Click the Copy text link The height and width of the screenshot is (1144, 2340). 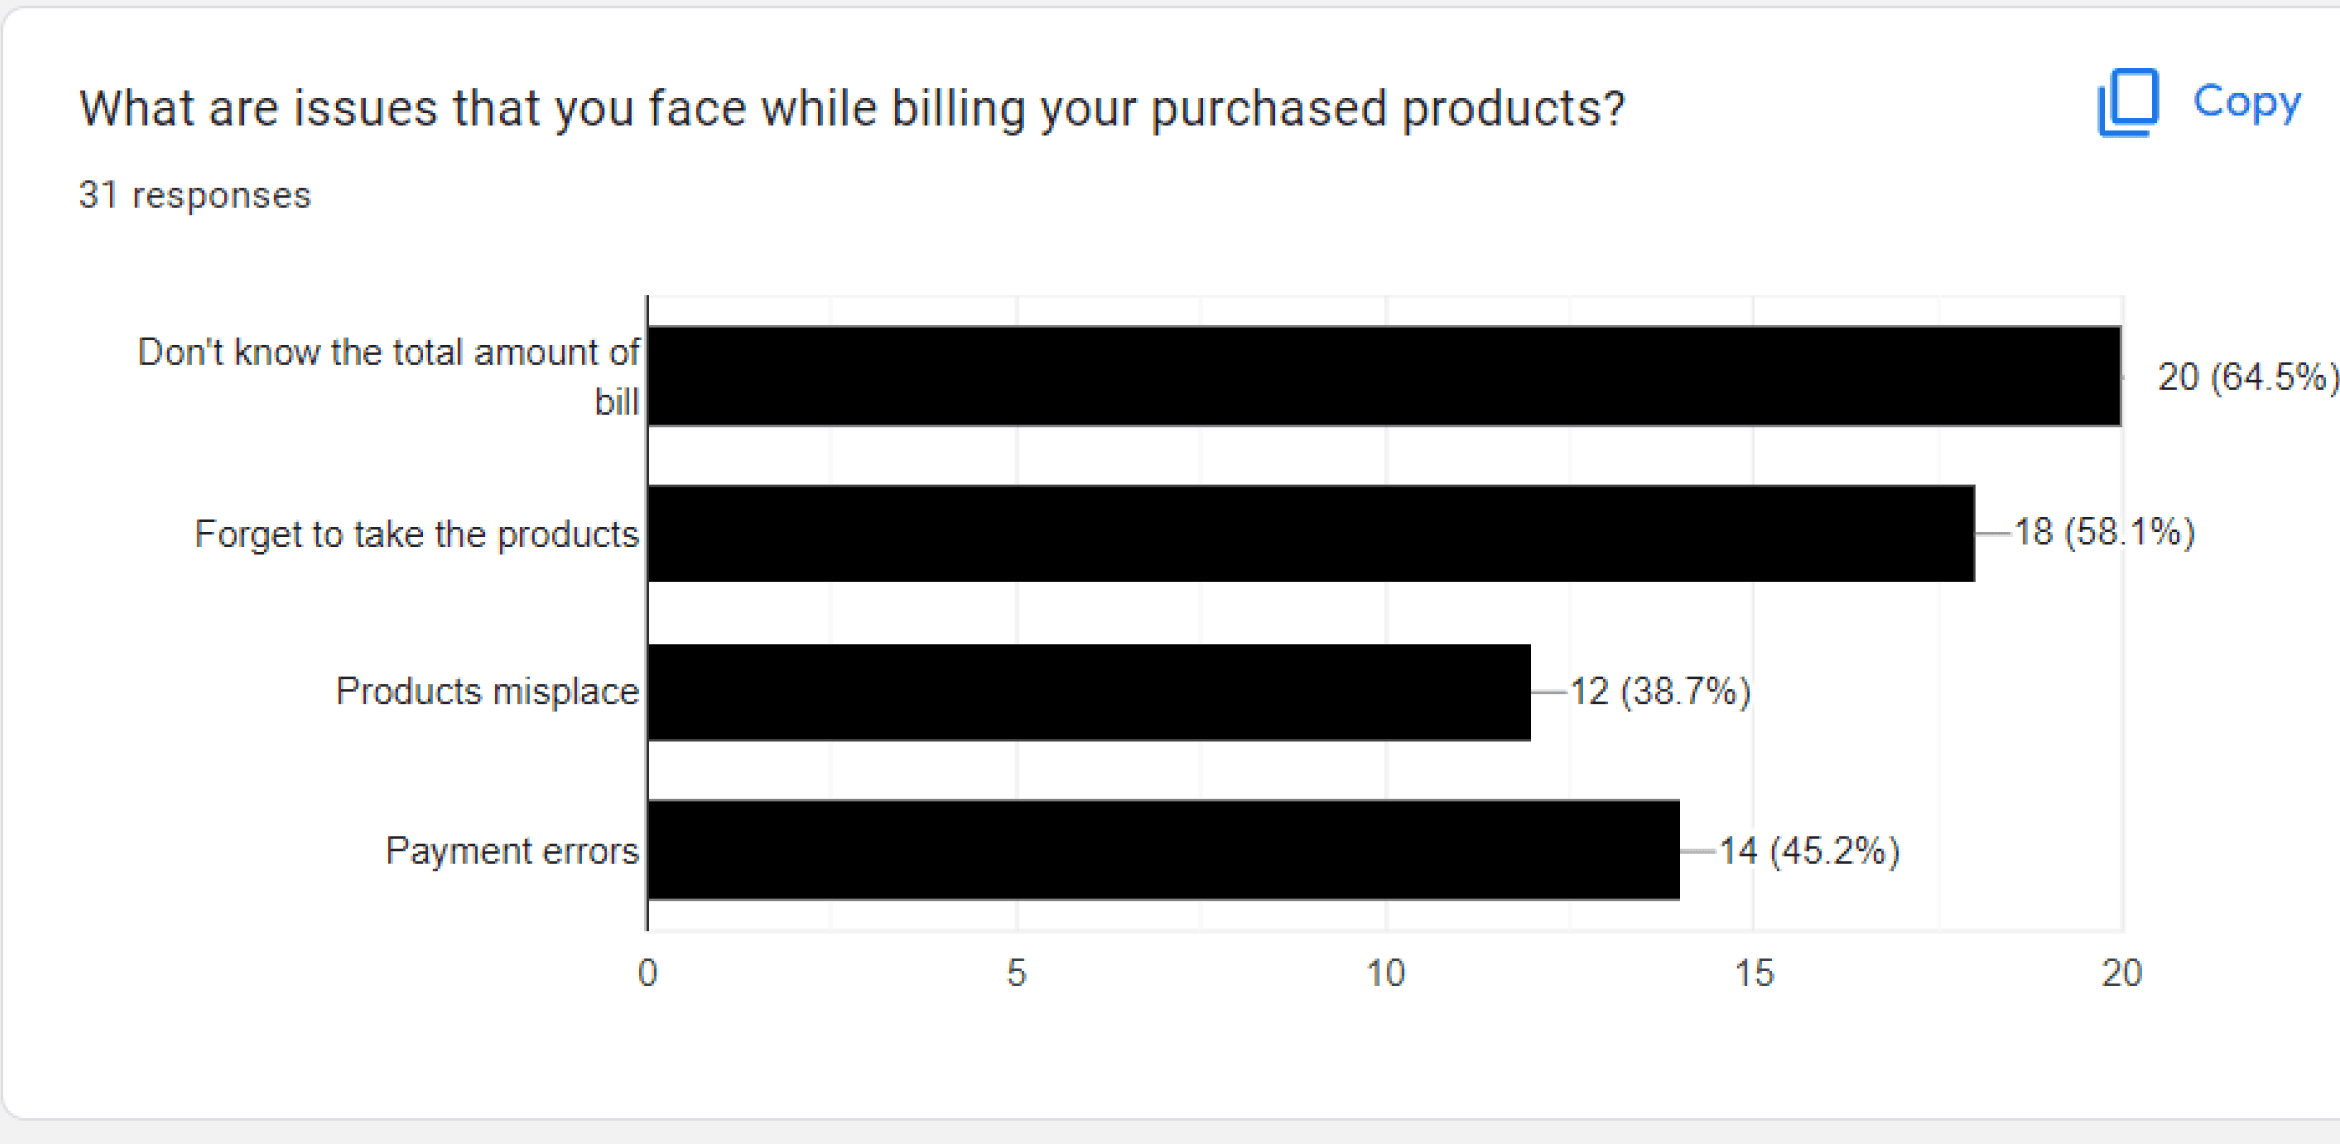(2247, 103)
